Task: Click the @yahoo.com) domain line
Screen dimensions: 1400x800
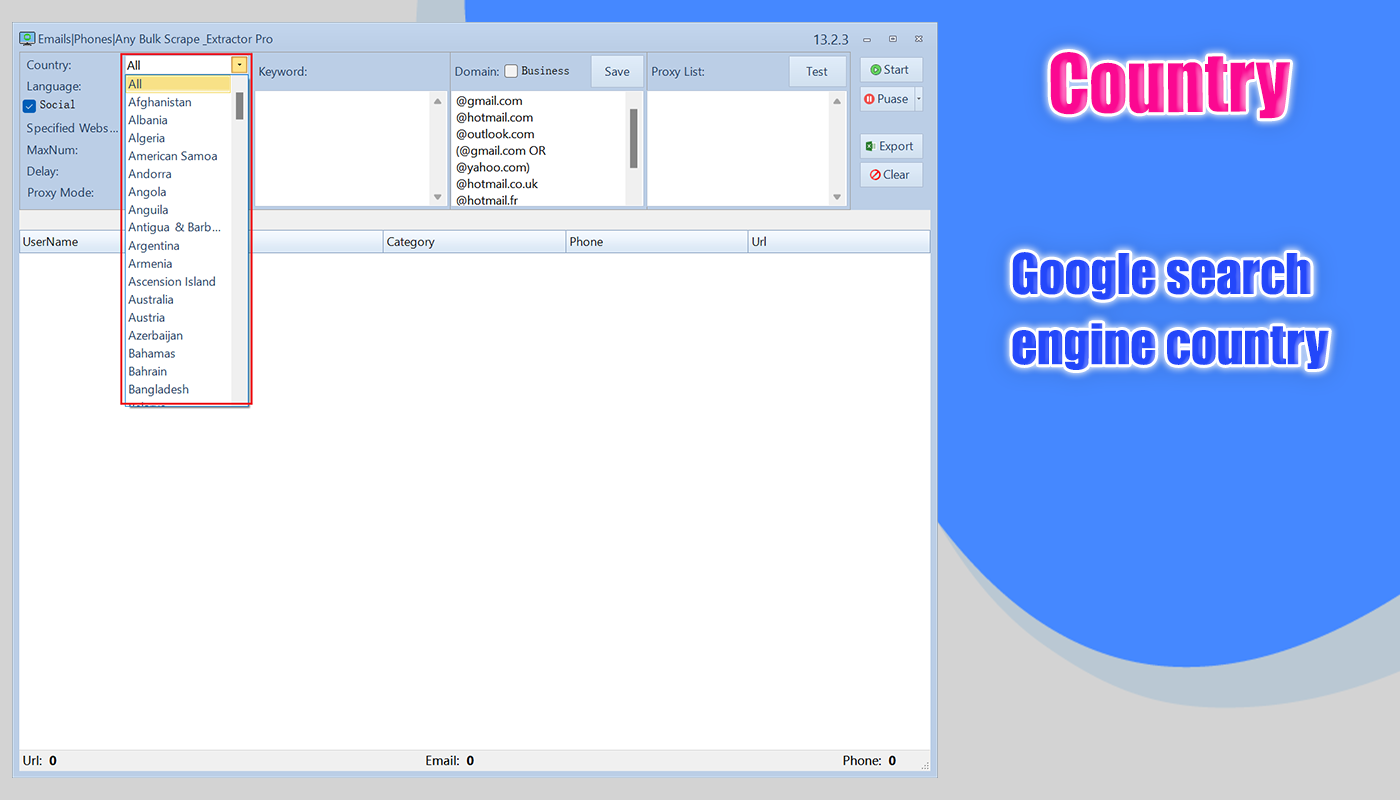Action: pos(493,167)
